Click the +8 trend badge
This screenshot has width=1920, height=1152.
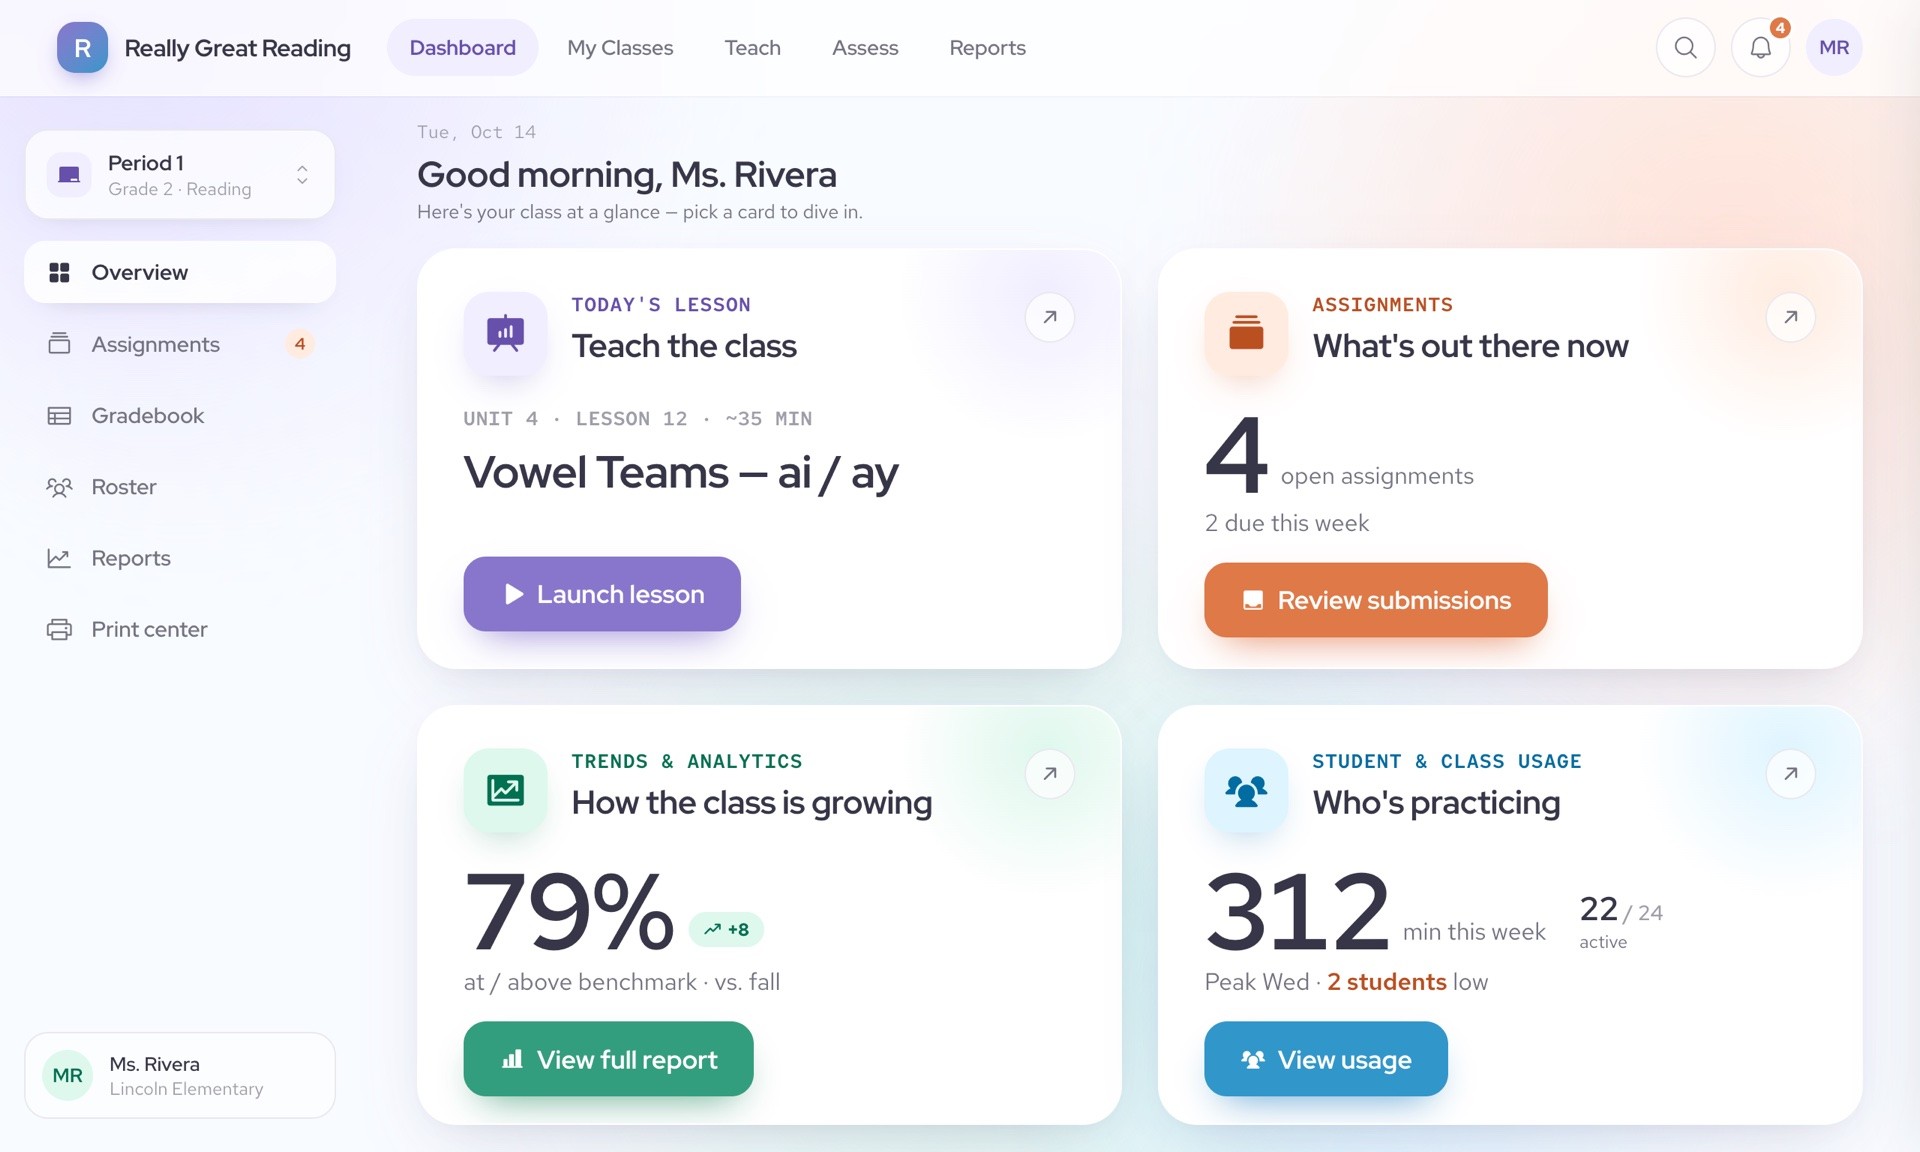click(x=726, y=930)
